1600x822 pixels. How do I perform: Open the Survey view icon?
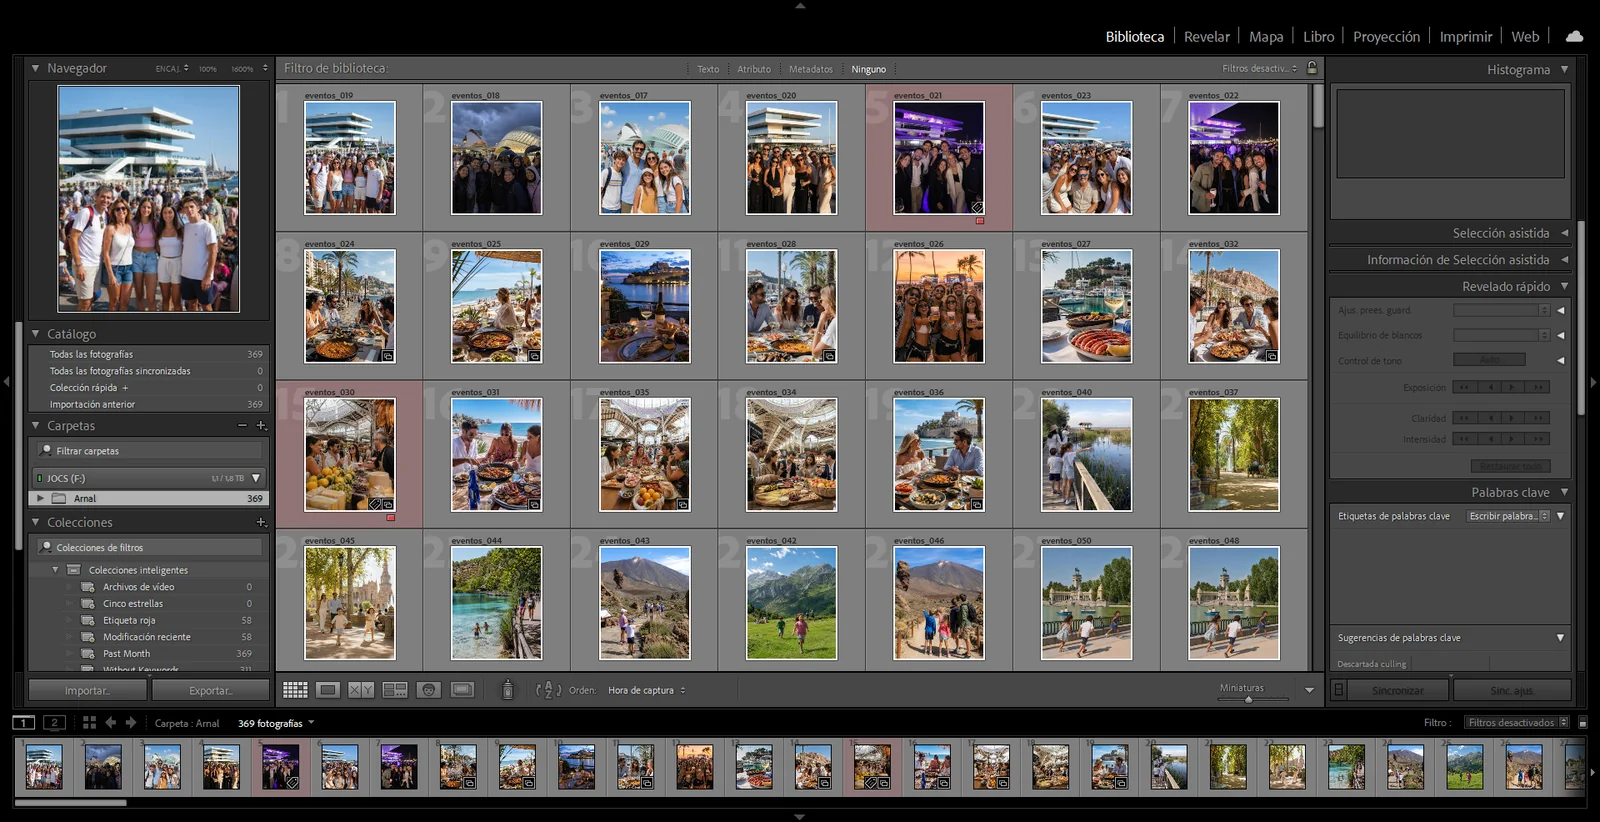tap(395, 690)
